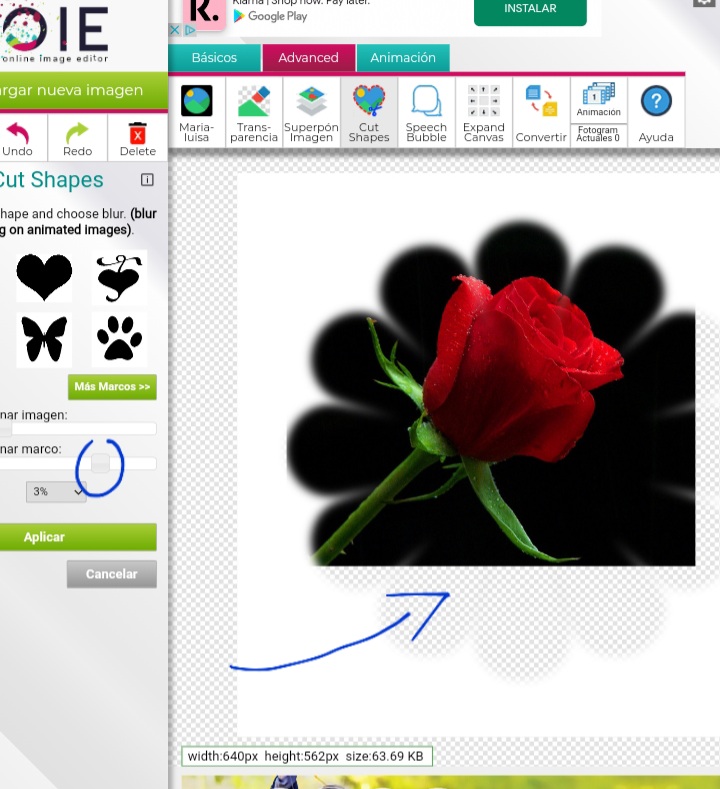Click the Más Marcos button
This screenshot has height=789, width=720.
click(x=112, y=387)
